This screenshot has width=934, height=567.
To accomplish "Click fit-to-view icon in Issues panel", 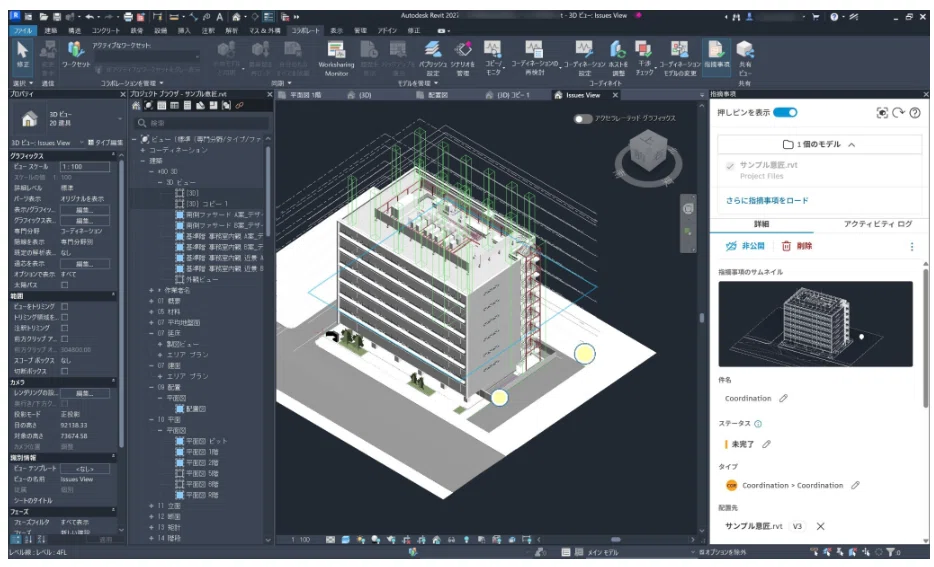I will tap(882, 113).
